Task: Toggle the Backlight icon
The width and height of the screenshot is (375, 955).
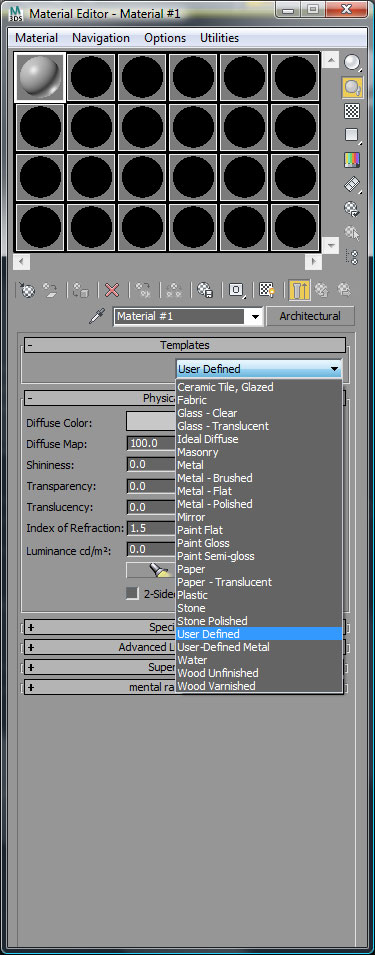Action: coord(352,87)
